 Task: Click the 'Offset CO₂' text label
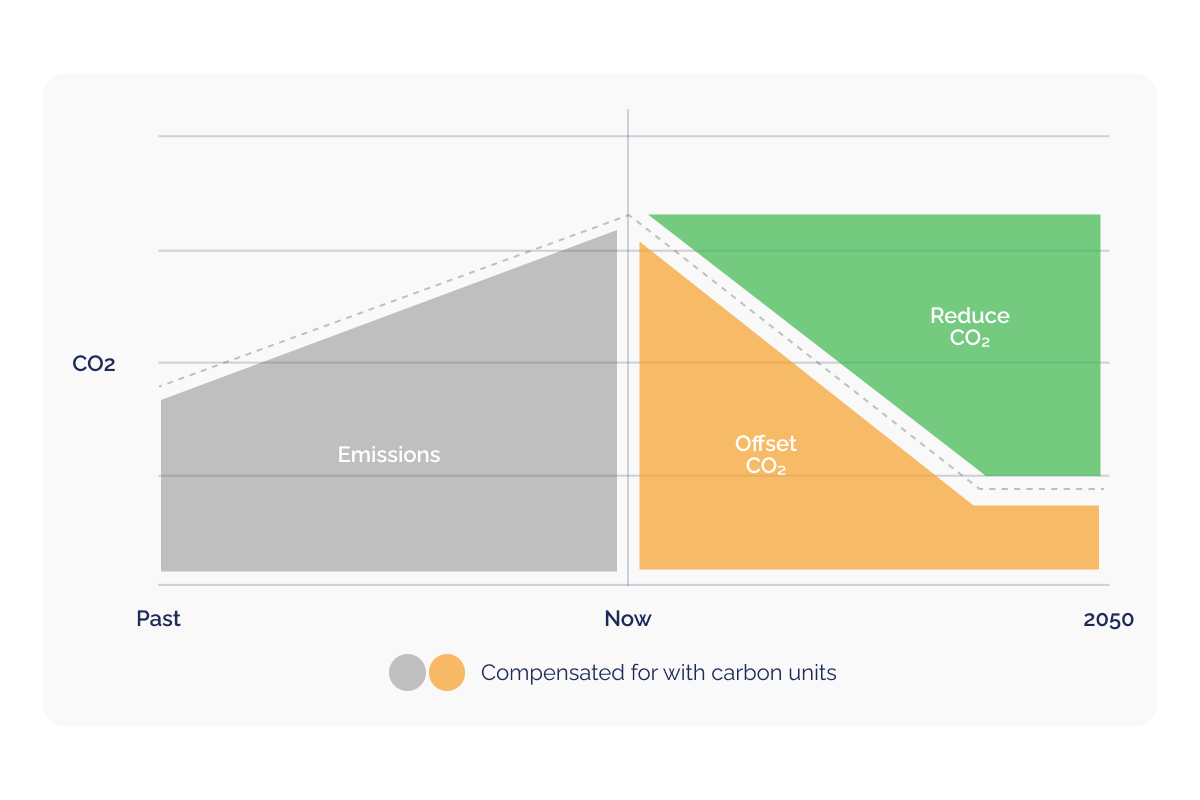pyautogui.click(x=766, y=455)
